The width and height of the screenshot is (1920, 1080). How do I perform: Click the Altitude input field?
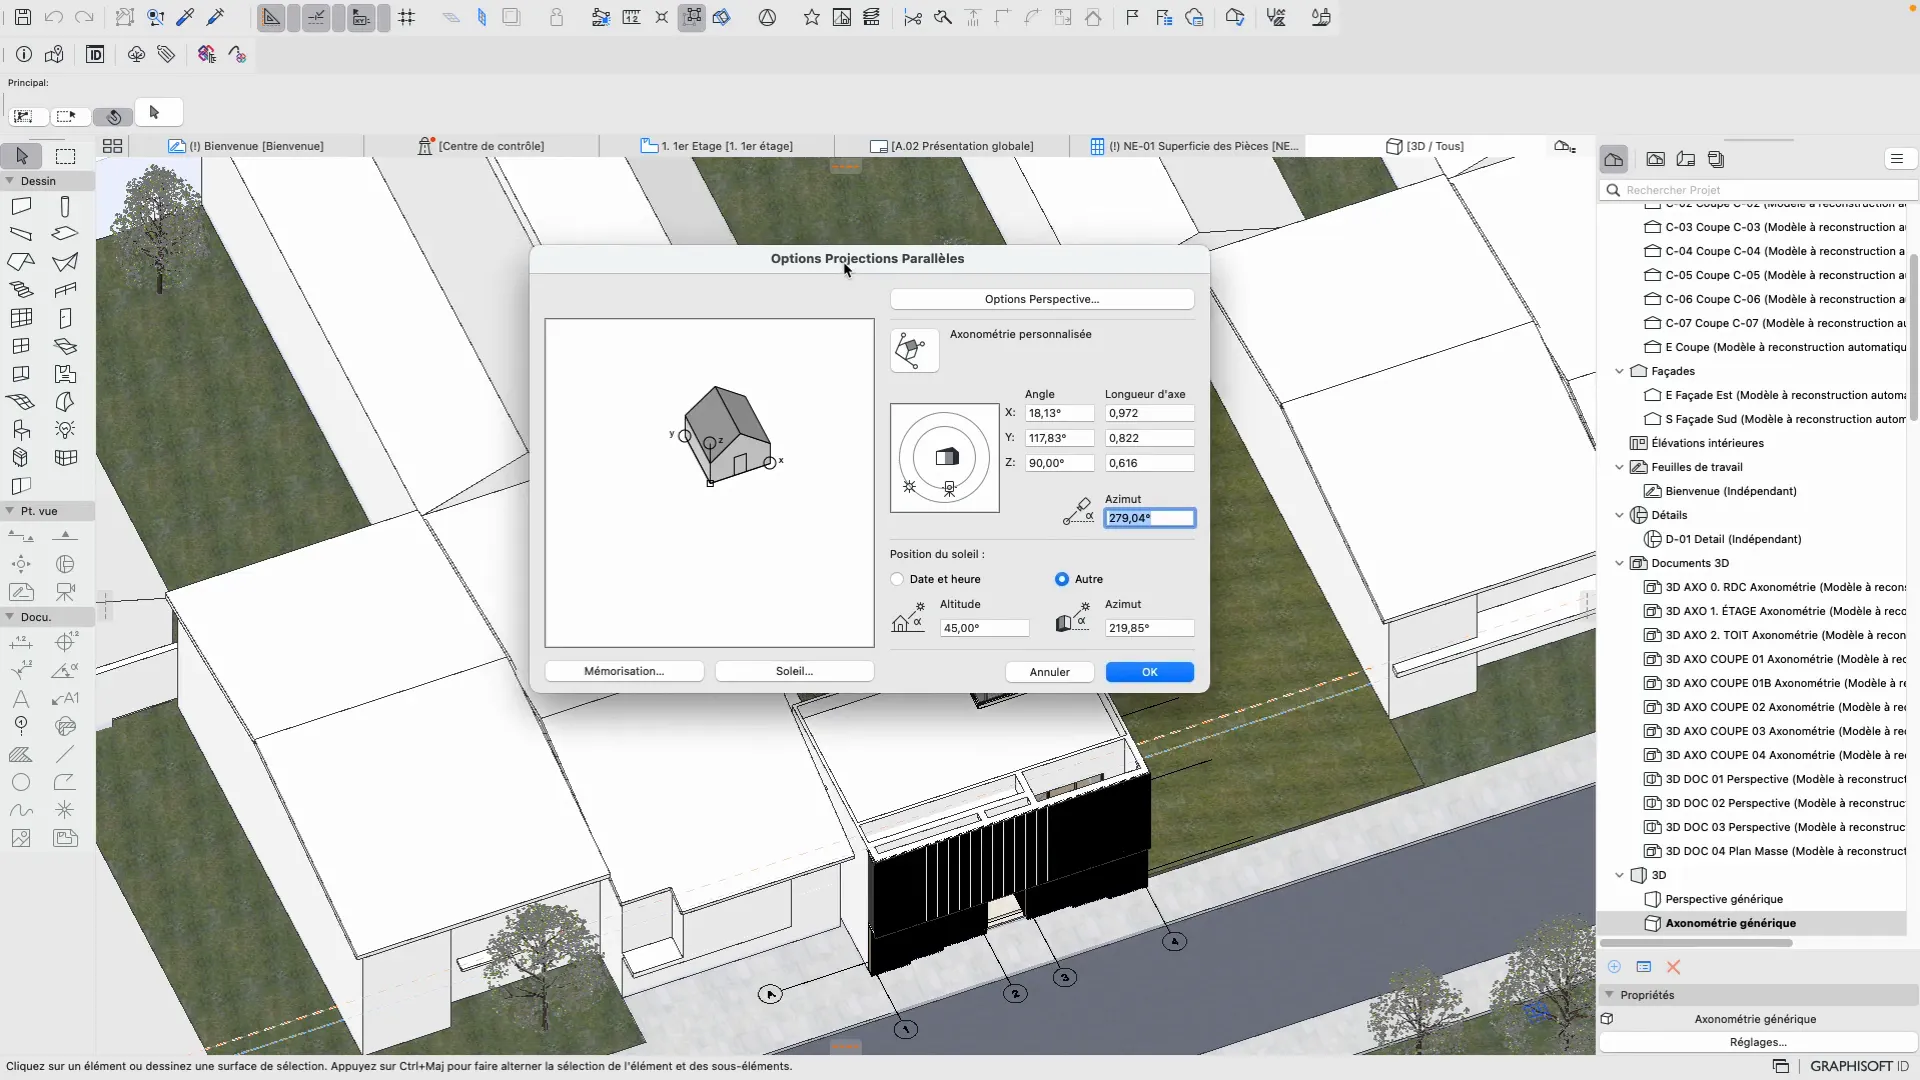983,628
